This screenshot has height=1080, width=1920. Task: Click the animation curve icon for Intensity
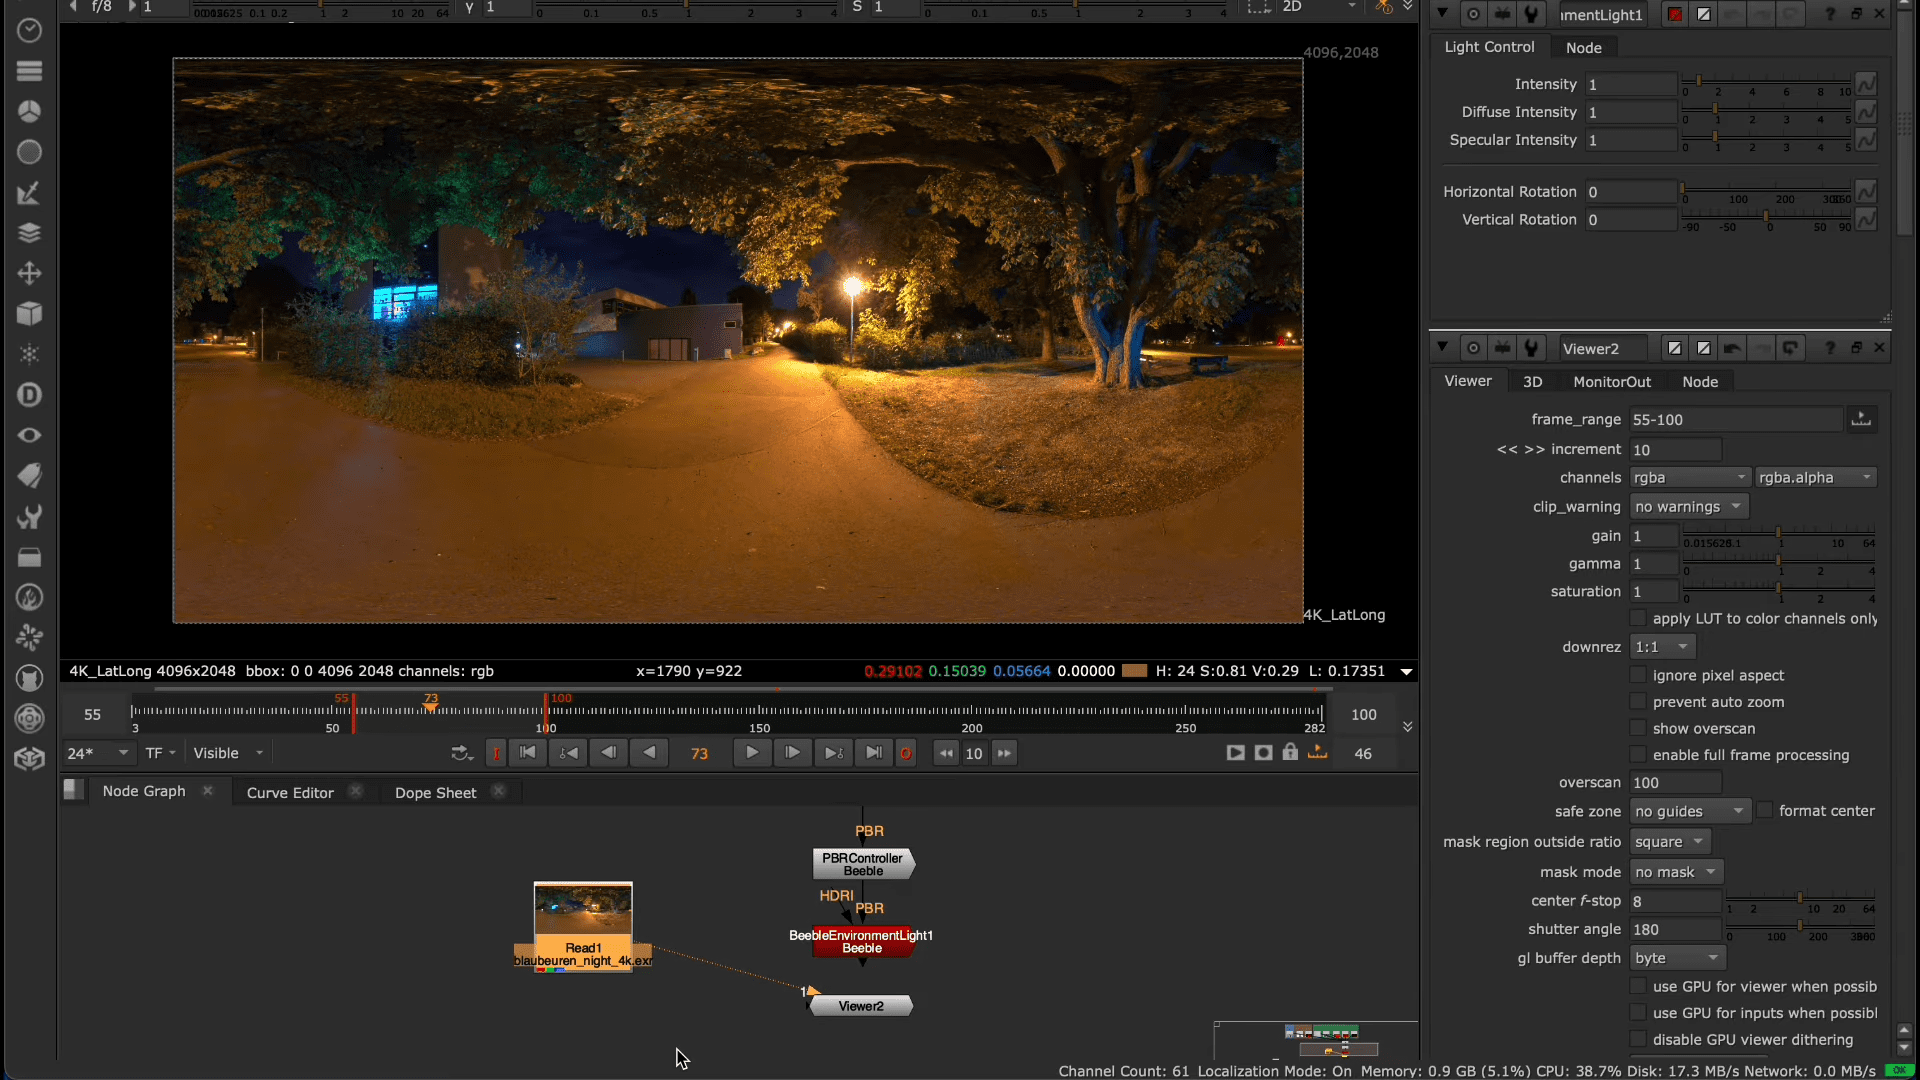point(1866,84)
